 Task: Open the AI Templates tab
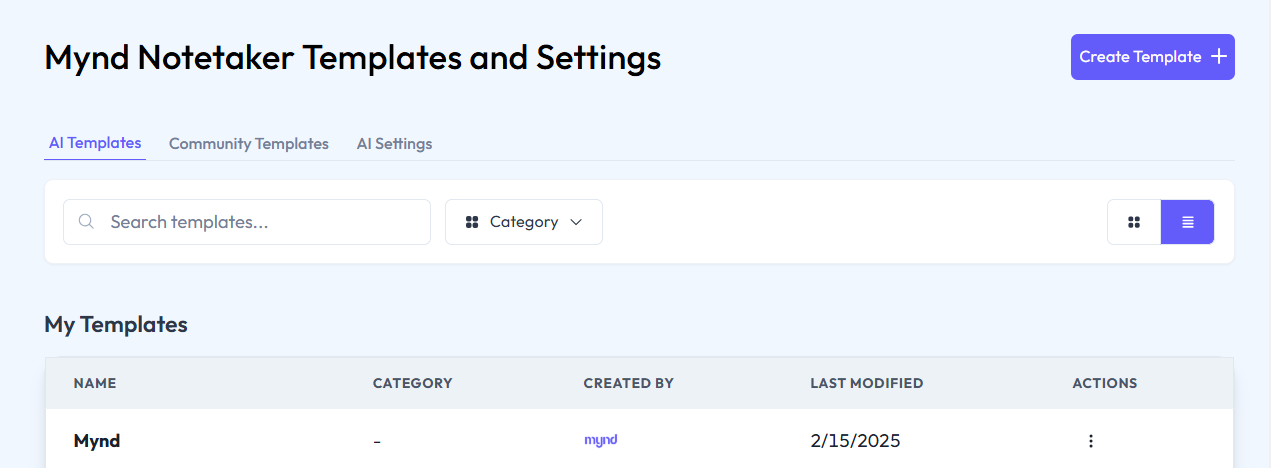[x=95, y=143]
